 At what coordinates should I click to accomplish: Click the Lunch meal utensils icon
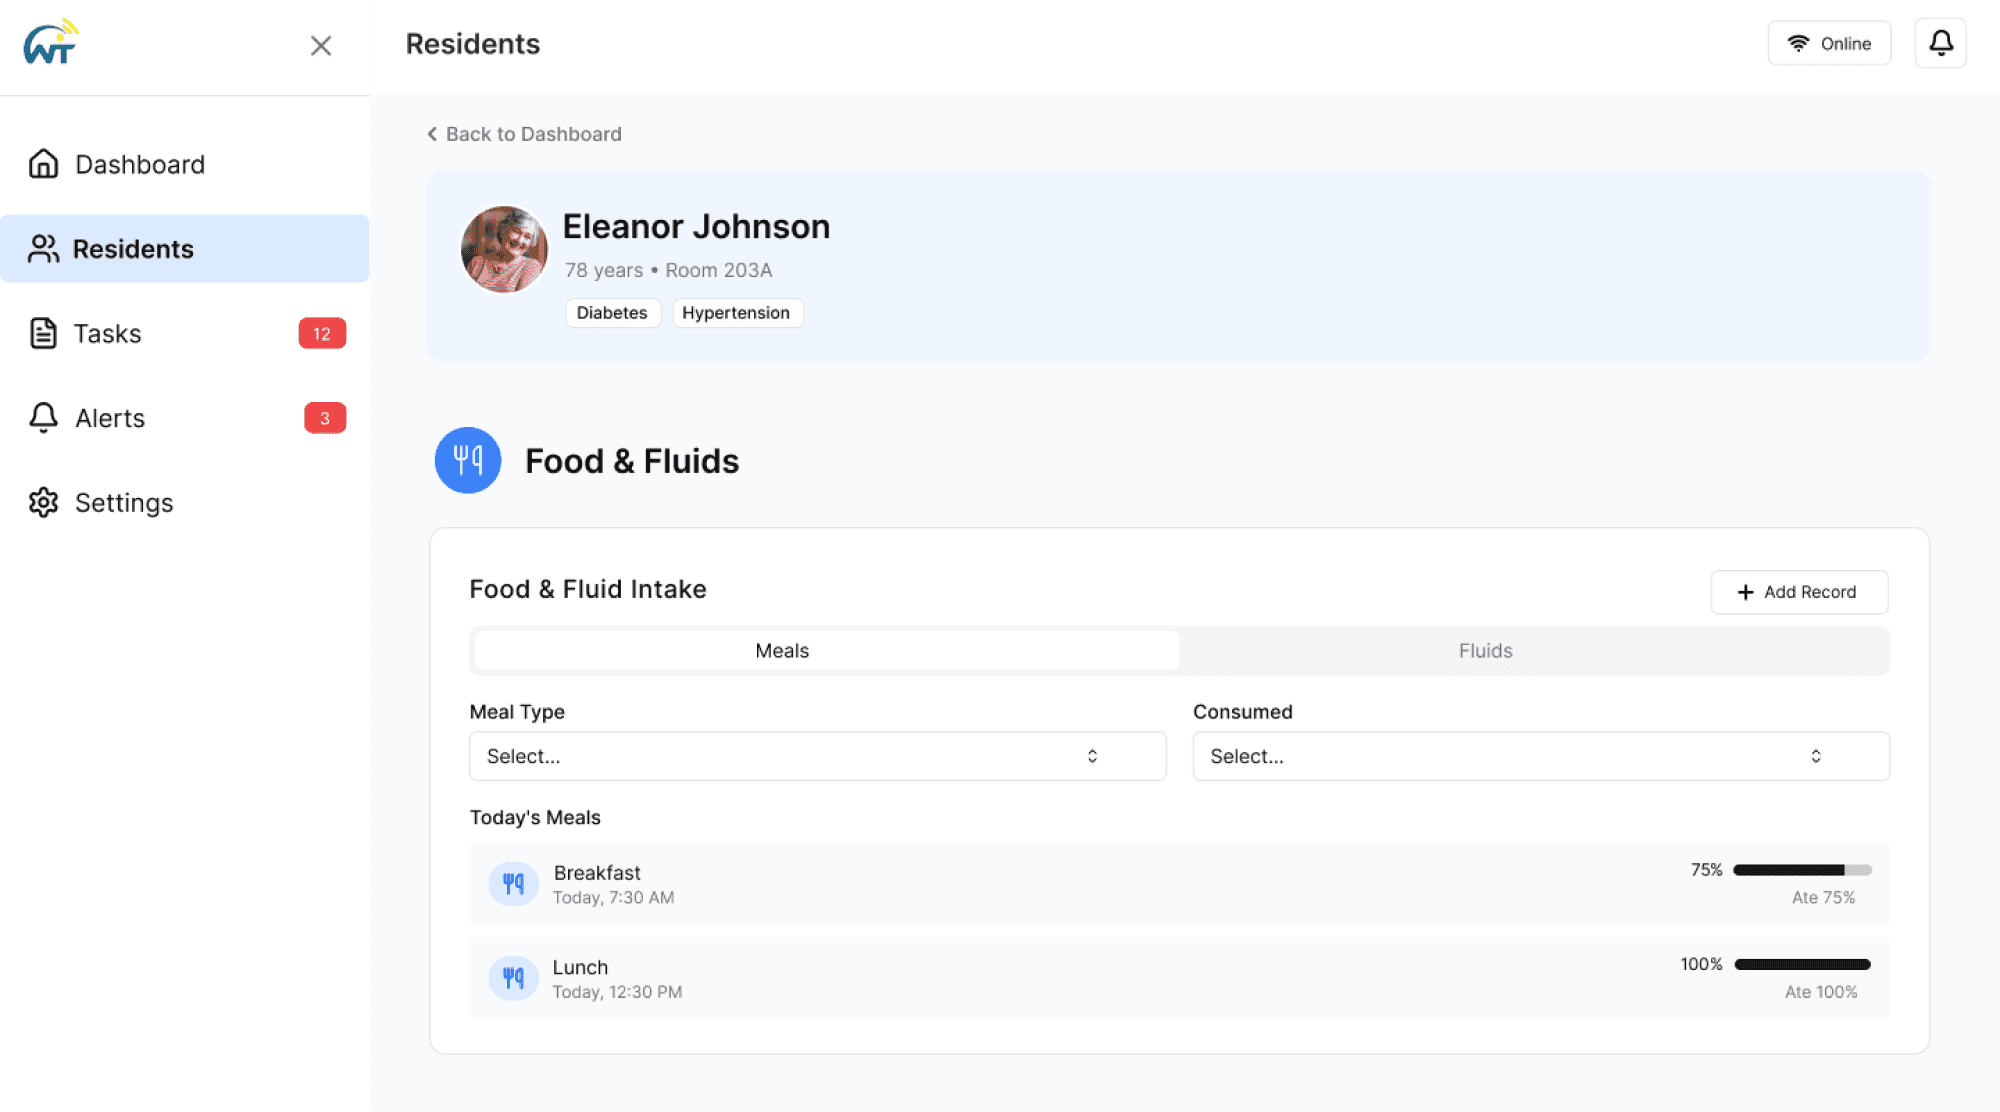(x=513, y=978)
